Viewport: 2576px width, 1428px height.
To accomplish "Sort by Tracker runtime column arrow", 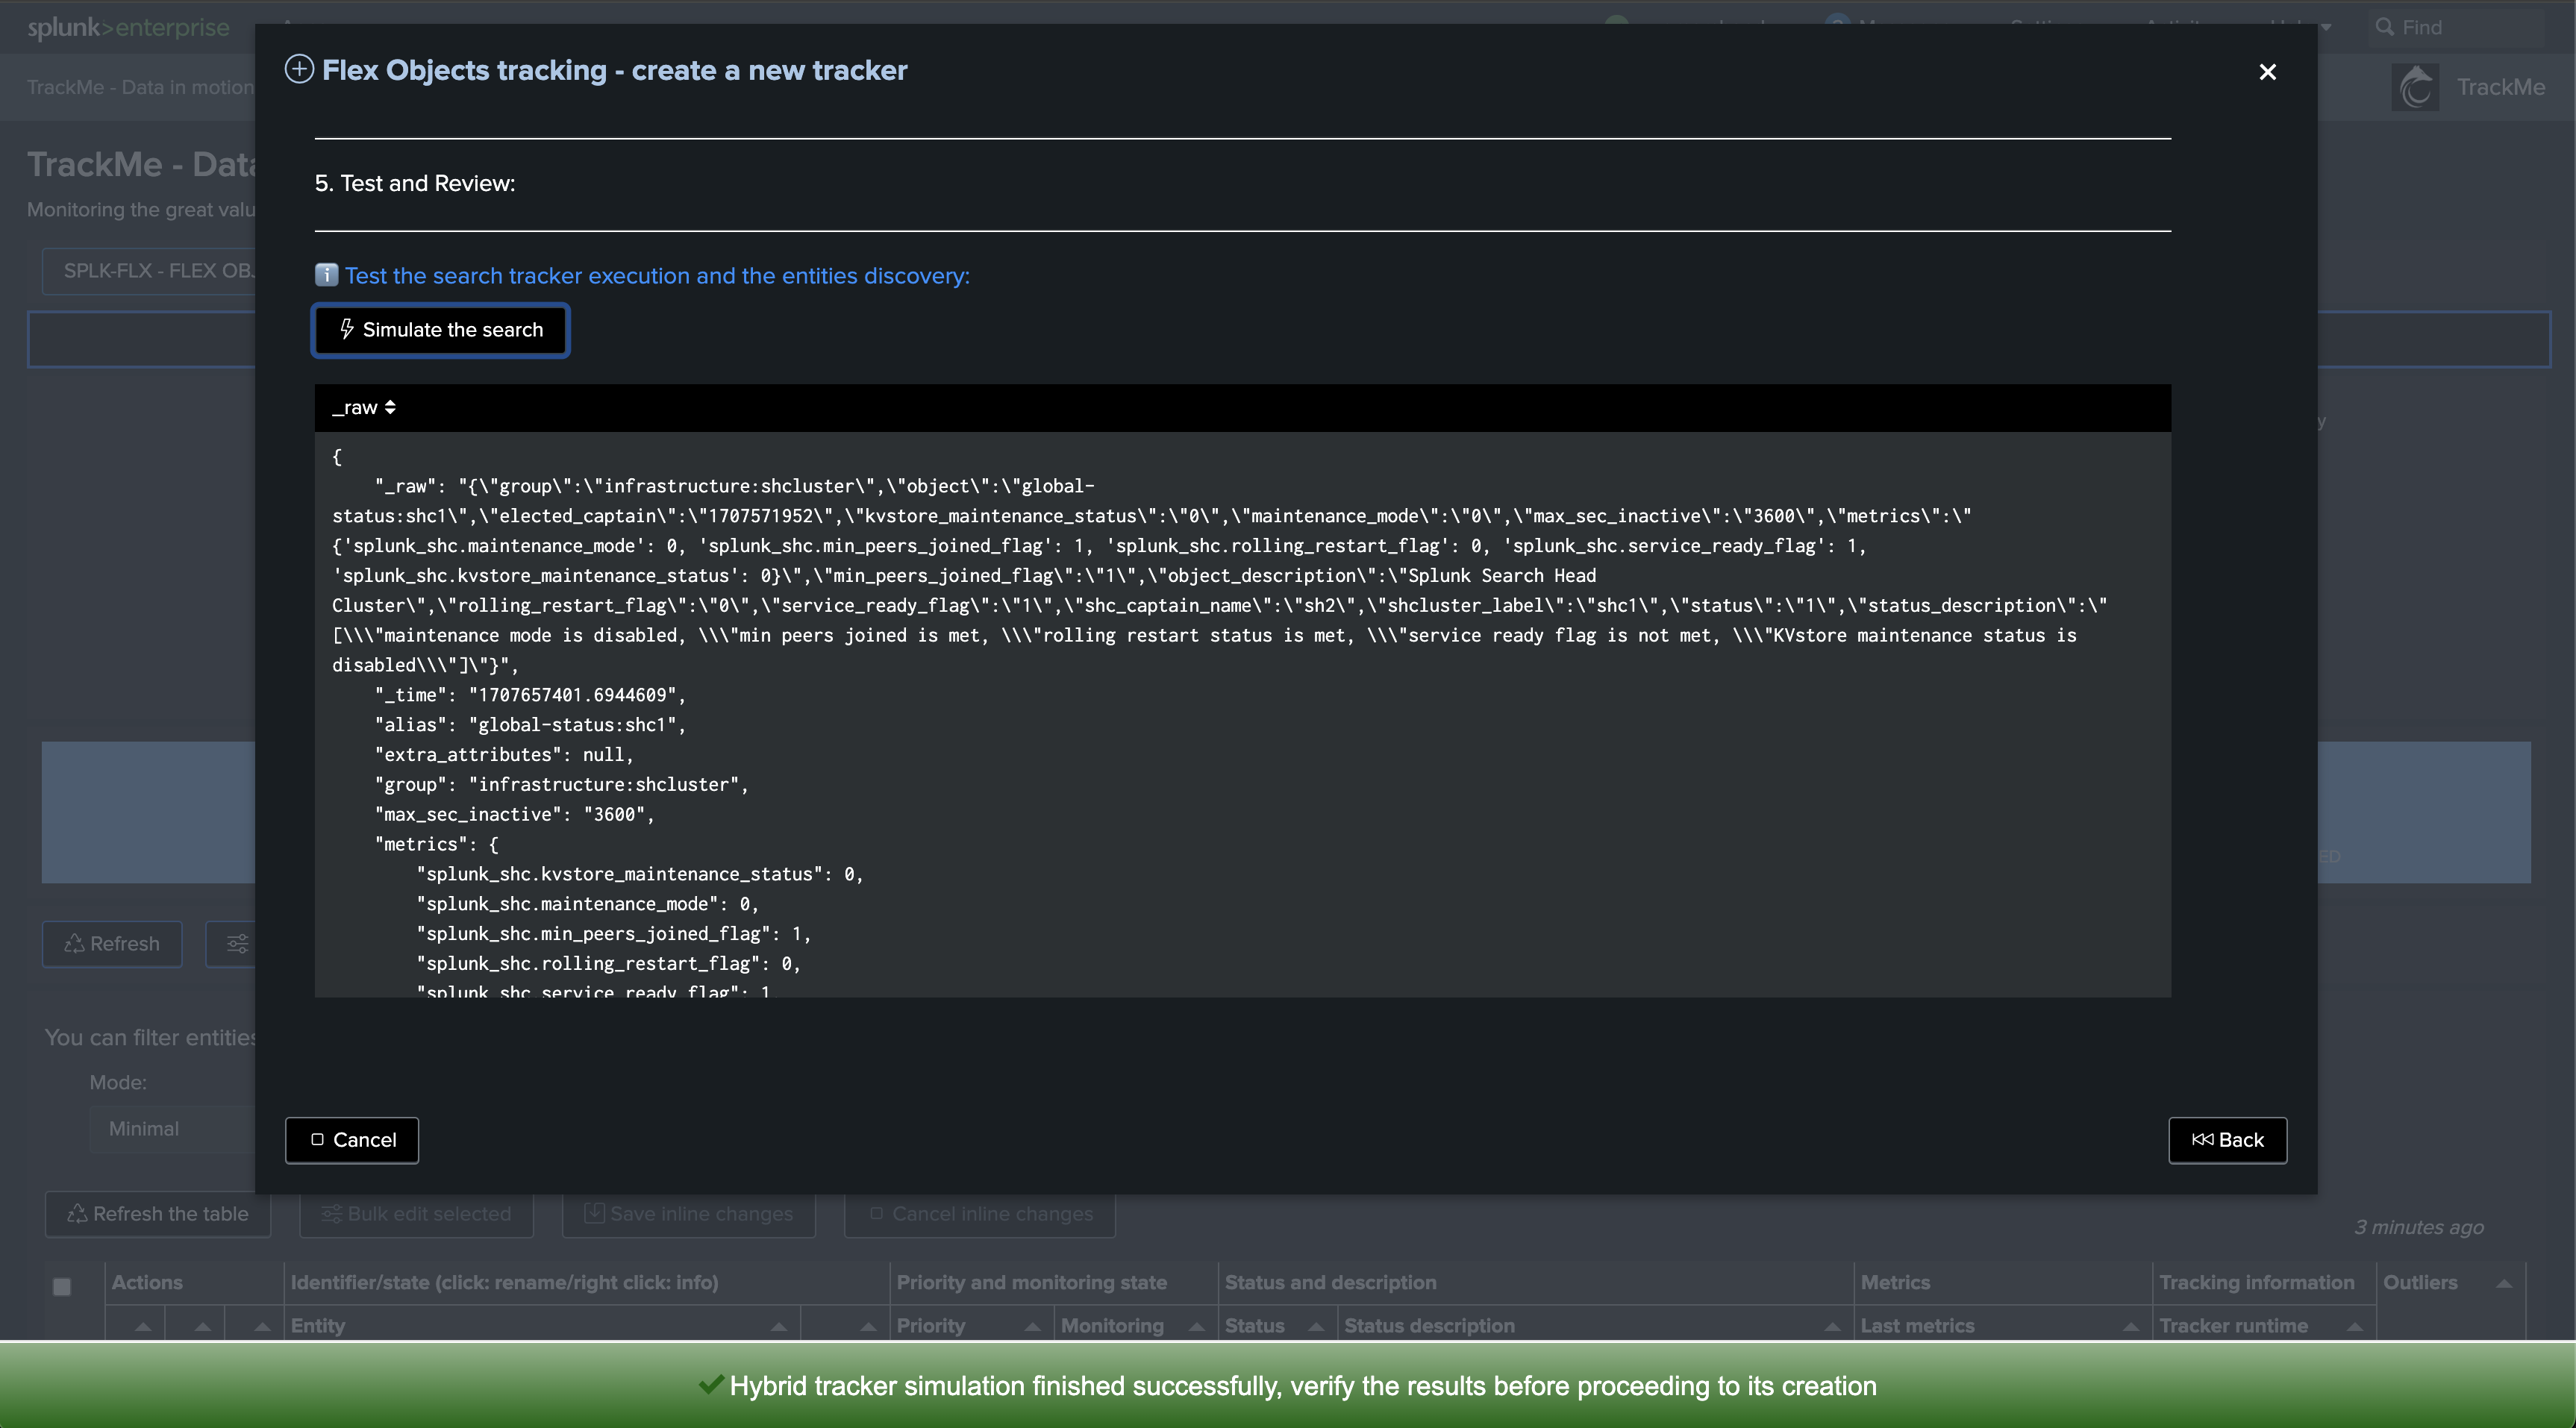I will tap(2355, 1327).
